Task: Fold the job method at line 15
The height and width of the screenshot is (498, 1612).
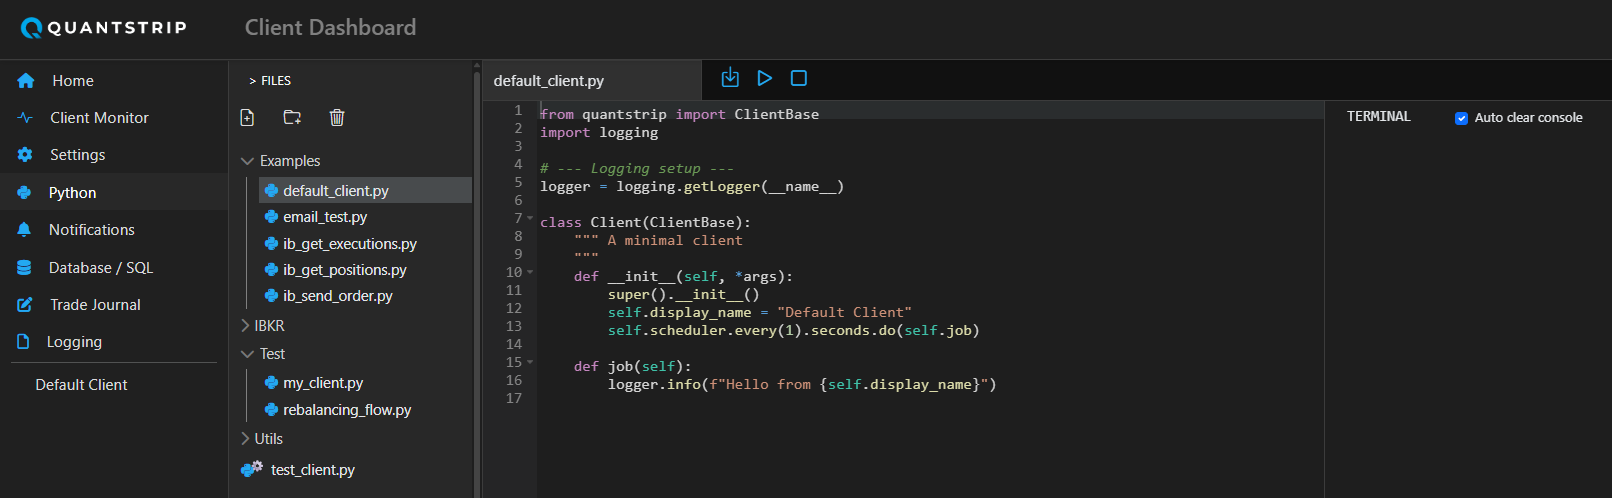Action: [x=530, y=362]
